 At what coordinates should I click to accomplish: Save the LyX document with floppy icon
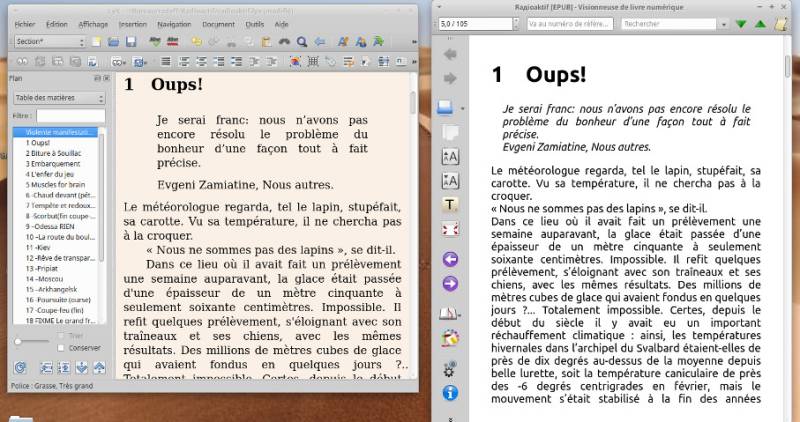pos(131,42)
